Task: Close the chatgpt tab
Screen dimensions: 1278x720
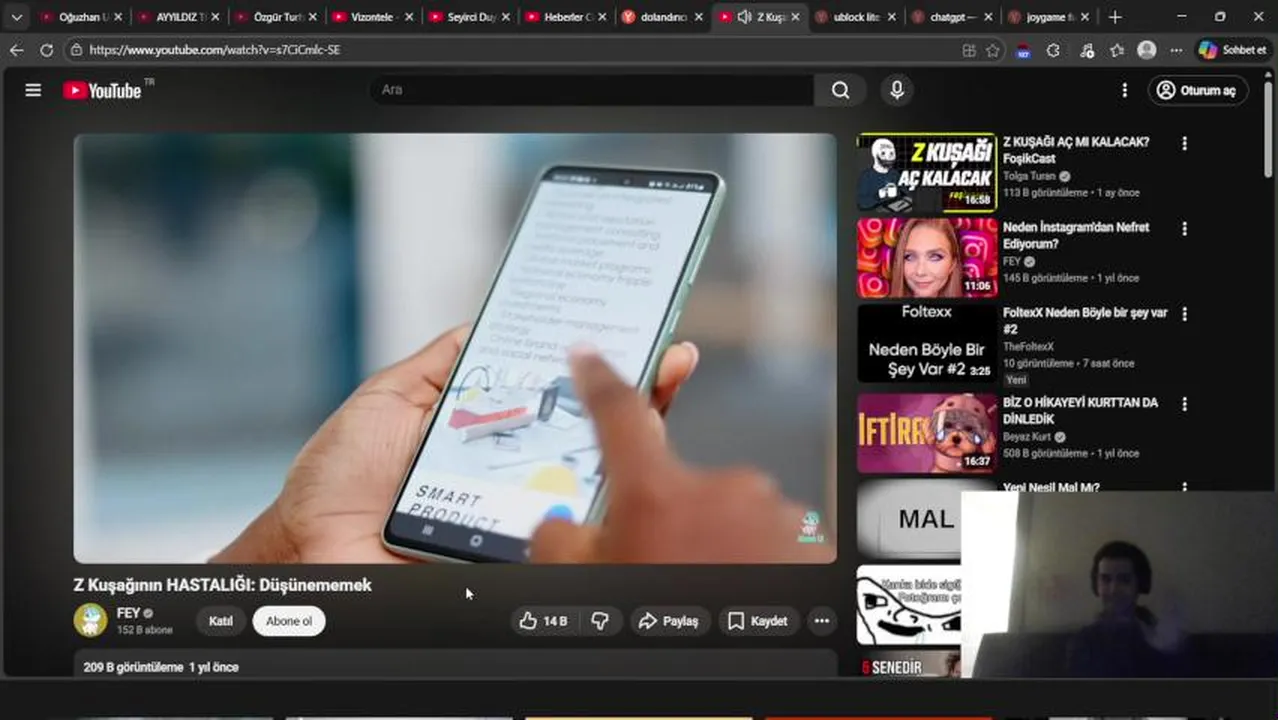Action: (988, 17)
